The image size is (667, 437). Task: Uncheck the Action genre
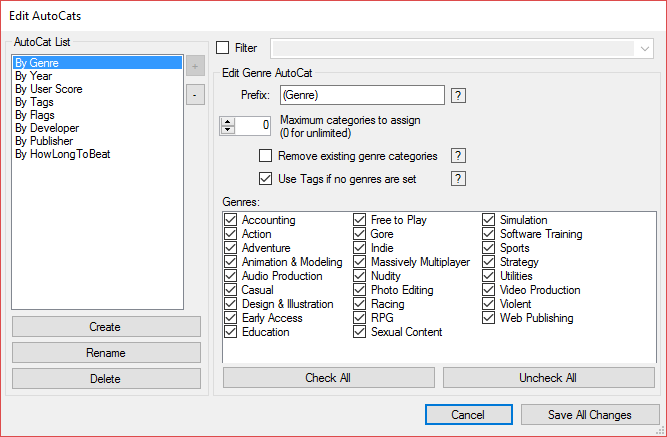tap(231, 234)
